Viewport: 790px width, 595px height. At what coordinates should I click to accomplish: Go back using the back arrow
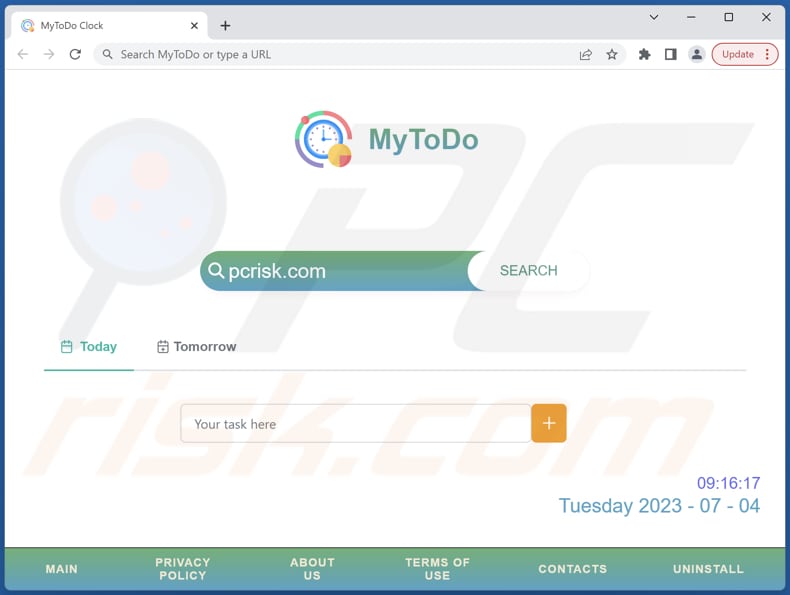pyautogui.click(x=23, y=54)
